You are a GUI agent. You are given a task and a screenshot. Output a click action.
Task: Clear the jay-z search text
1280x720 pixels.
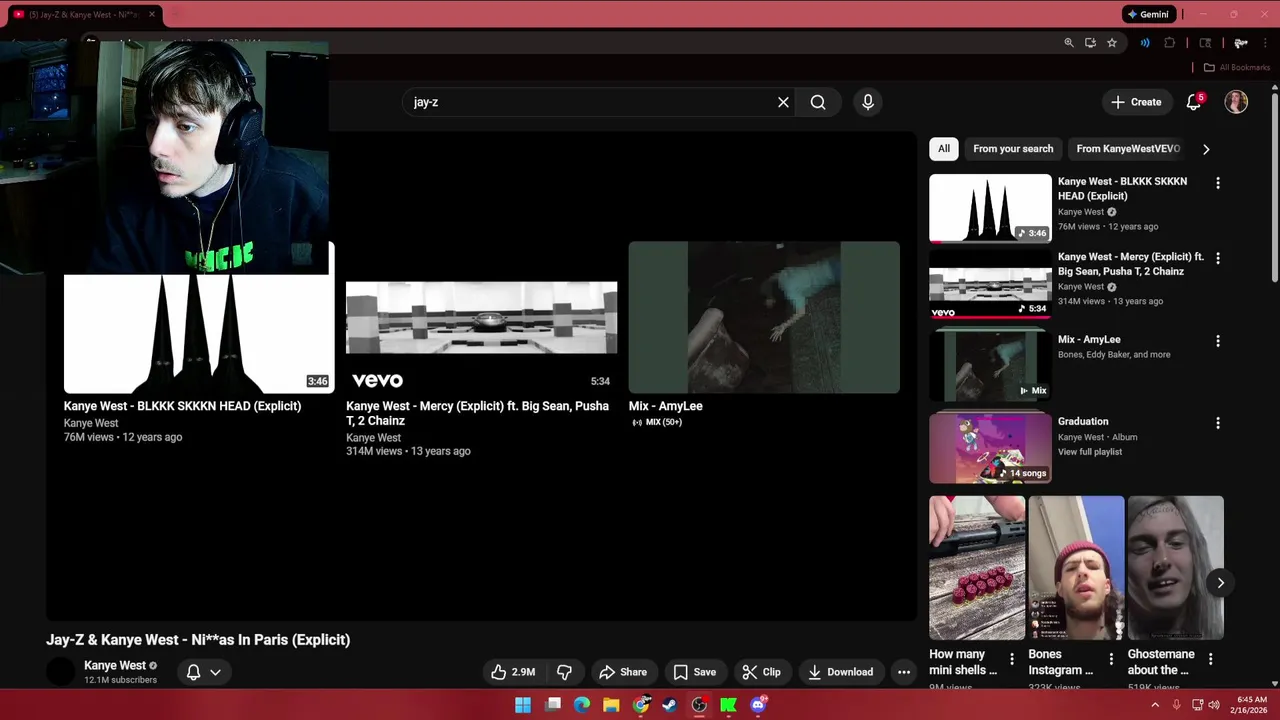pos(783,102)
